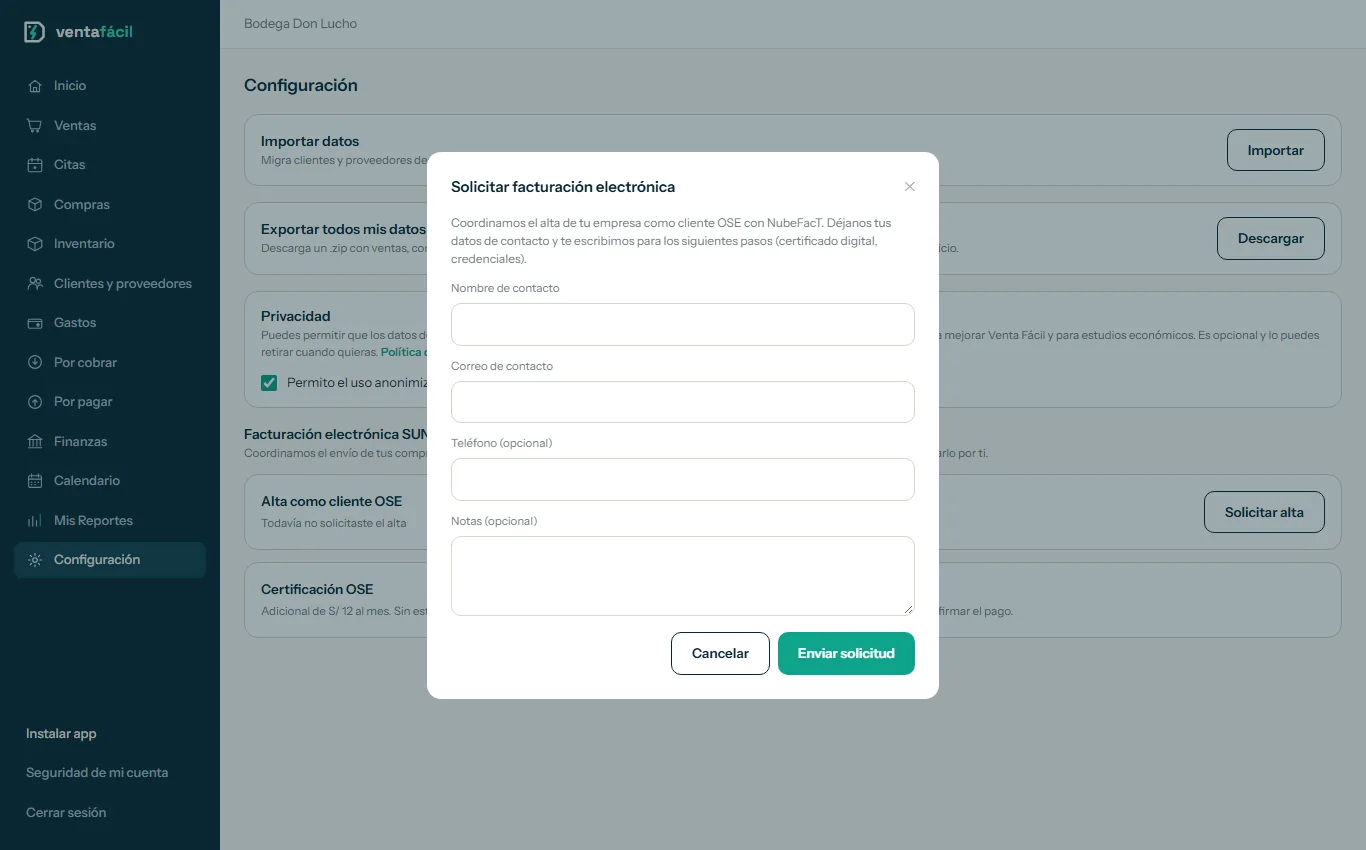Click the Mis Reportes bar chart icon

(x=35, y=521)
